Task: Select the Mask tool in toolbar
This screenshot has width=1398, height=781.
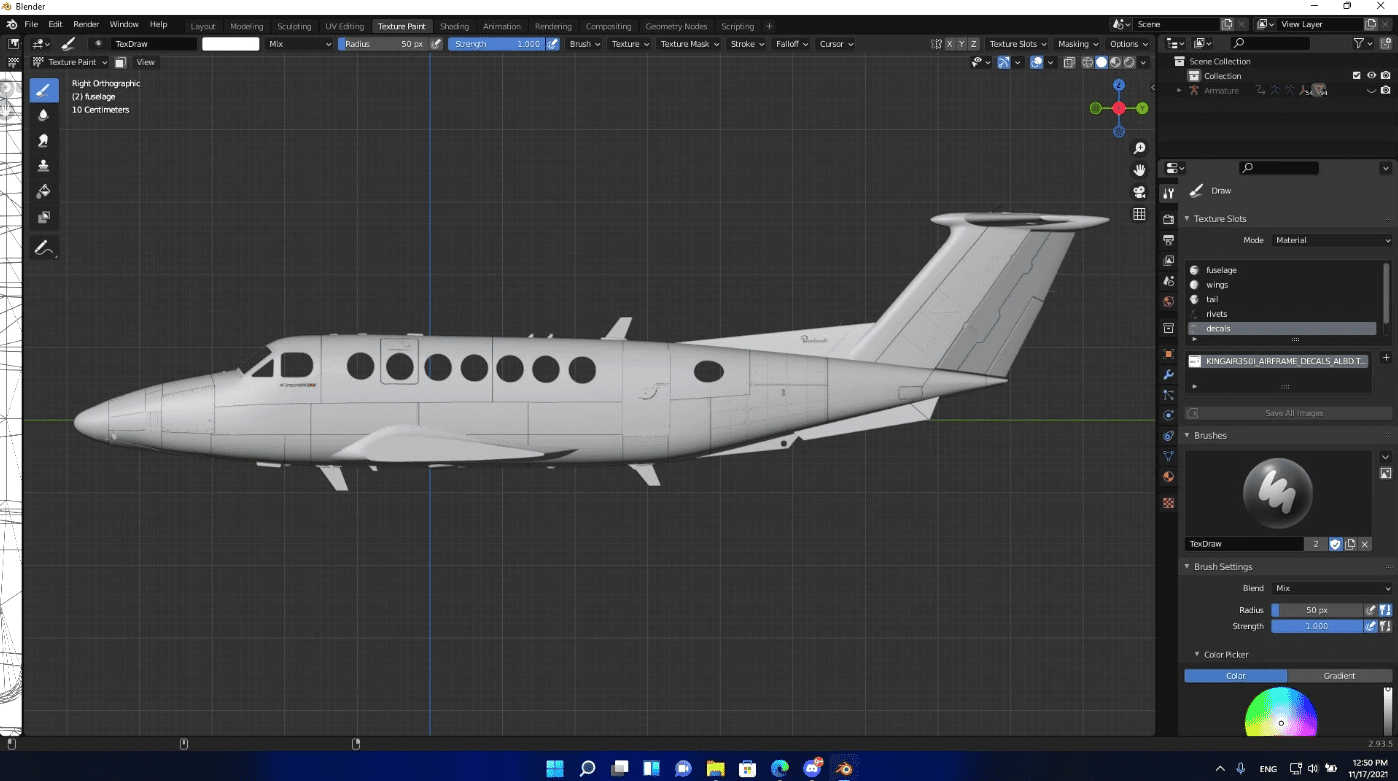Action: 44,217
